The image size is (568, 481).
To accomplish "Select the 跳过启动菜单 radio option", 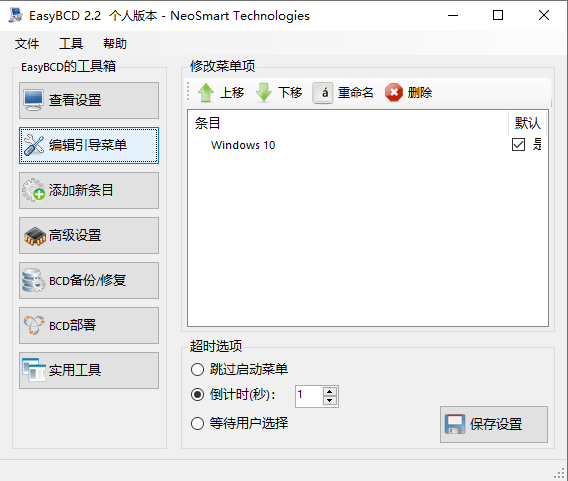I will pos(197,370).
